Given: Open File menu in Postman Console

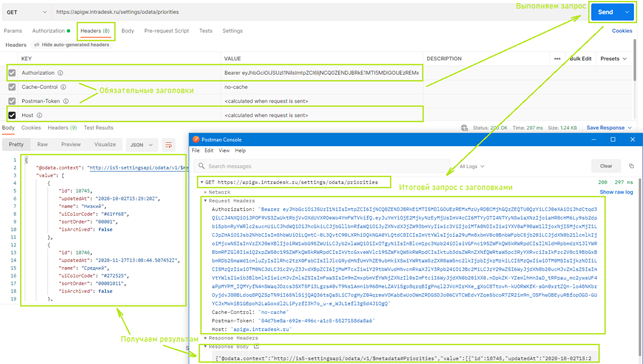Looking at the screenshot, I should (x=196, y=151).
